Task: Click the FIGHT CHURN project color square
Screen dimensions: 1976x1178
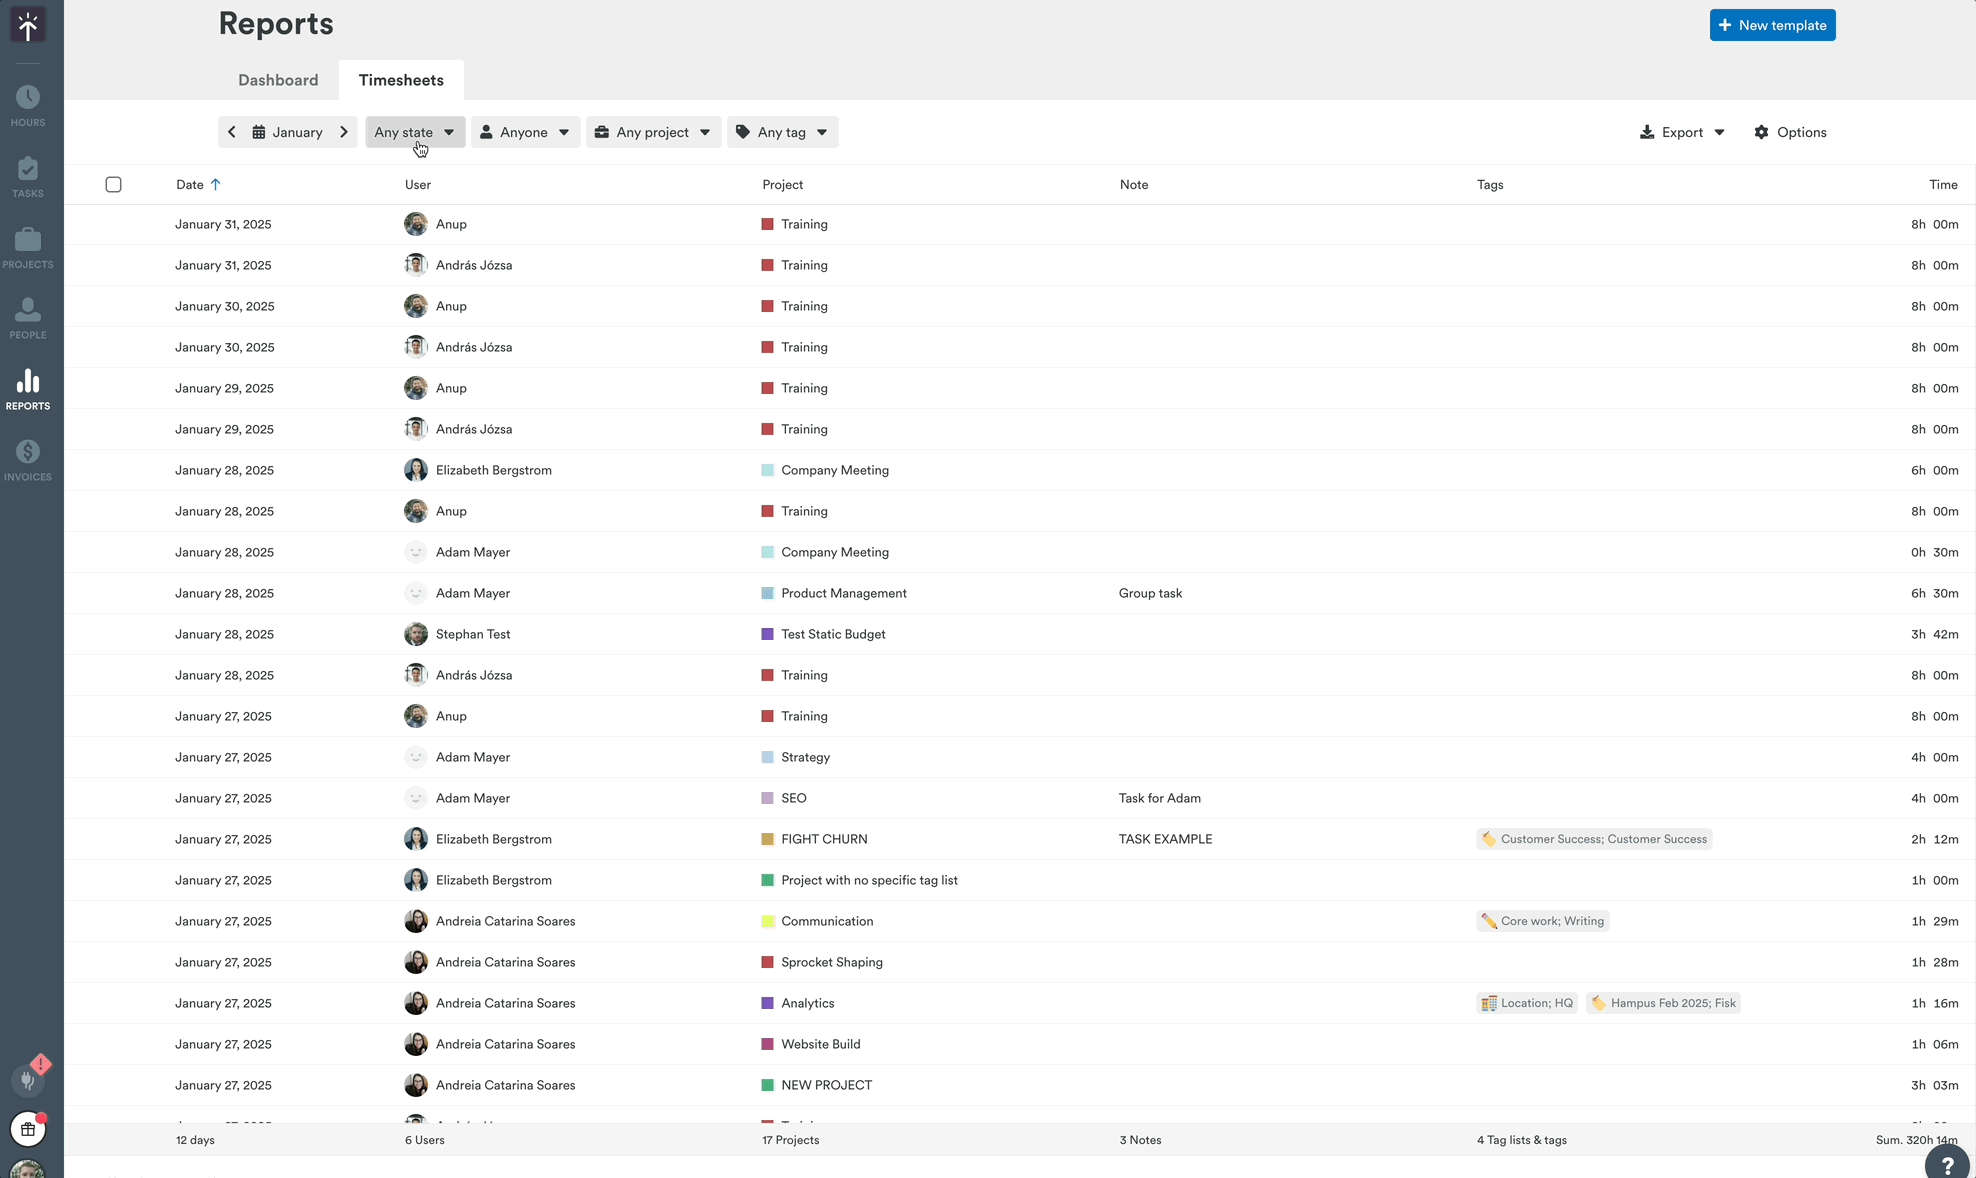Action: (x=768, y=839)
